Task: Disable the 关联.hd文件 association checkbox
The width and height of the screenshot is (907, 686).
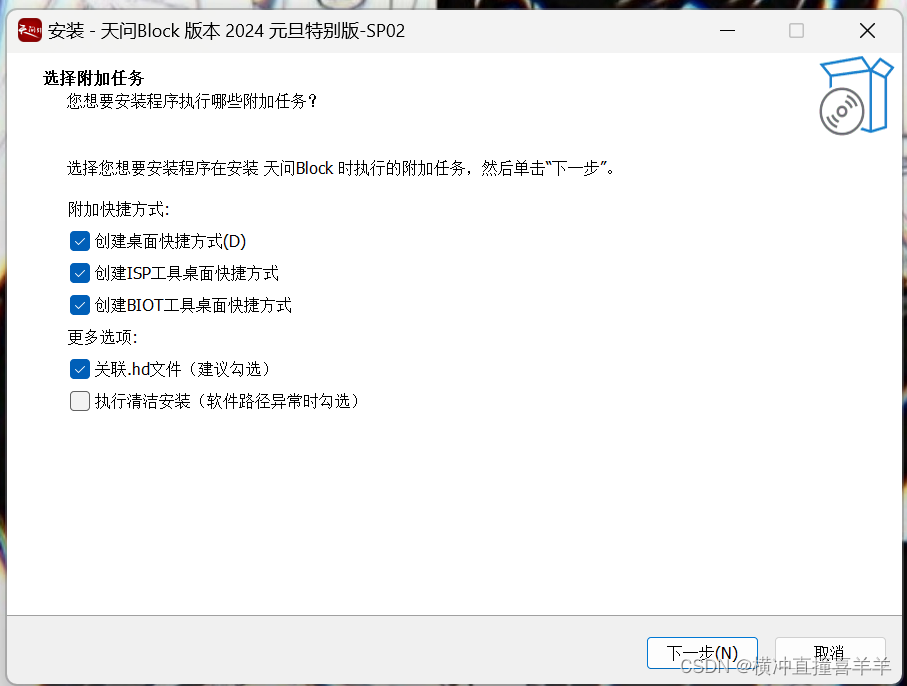Action: point(80,369)
